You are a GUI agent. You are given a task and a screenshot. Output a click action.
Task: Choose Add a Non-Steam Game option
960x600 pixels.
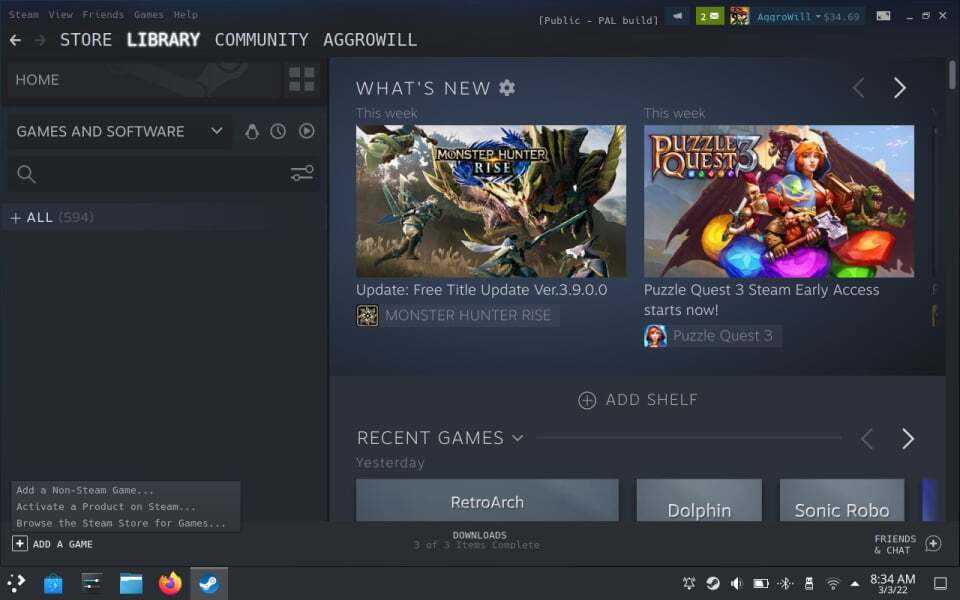coord(84,490)
